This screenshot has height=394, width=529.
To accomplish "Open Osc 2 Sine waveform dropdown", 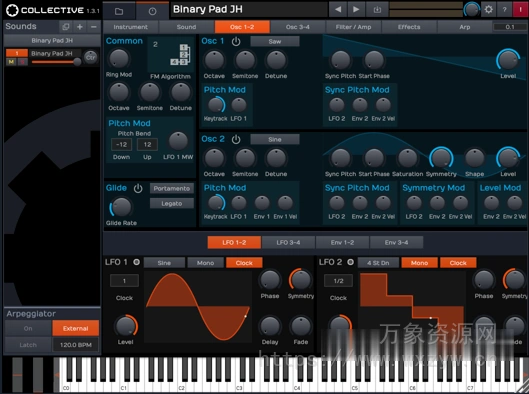I will 275,139.
